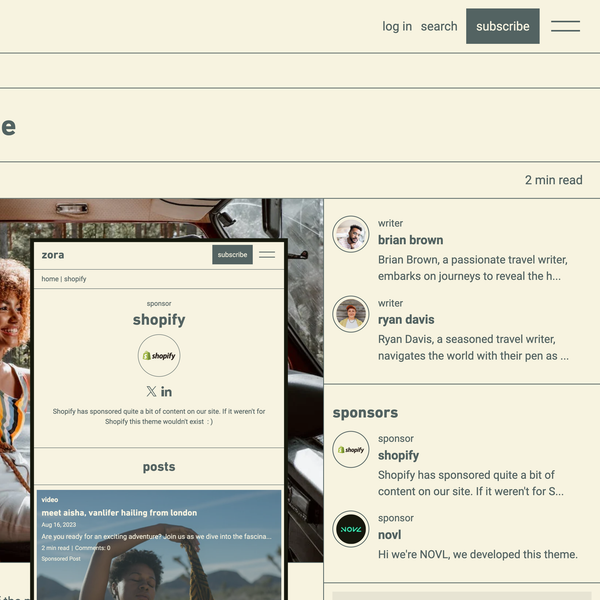
Task: Click Brian Brown's avatar photo
Action: 351,234
